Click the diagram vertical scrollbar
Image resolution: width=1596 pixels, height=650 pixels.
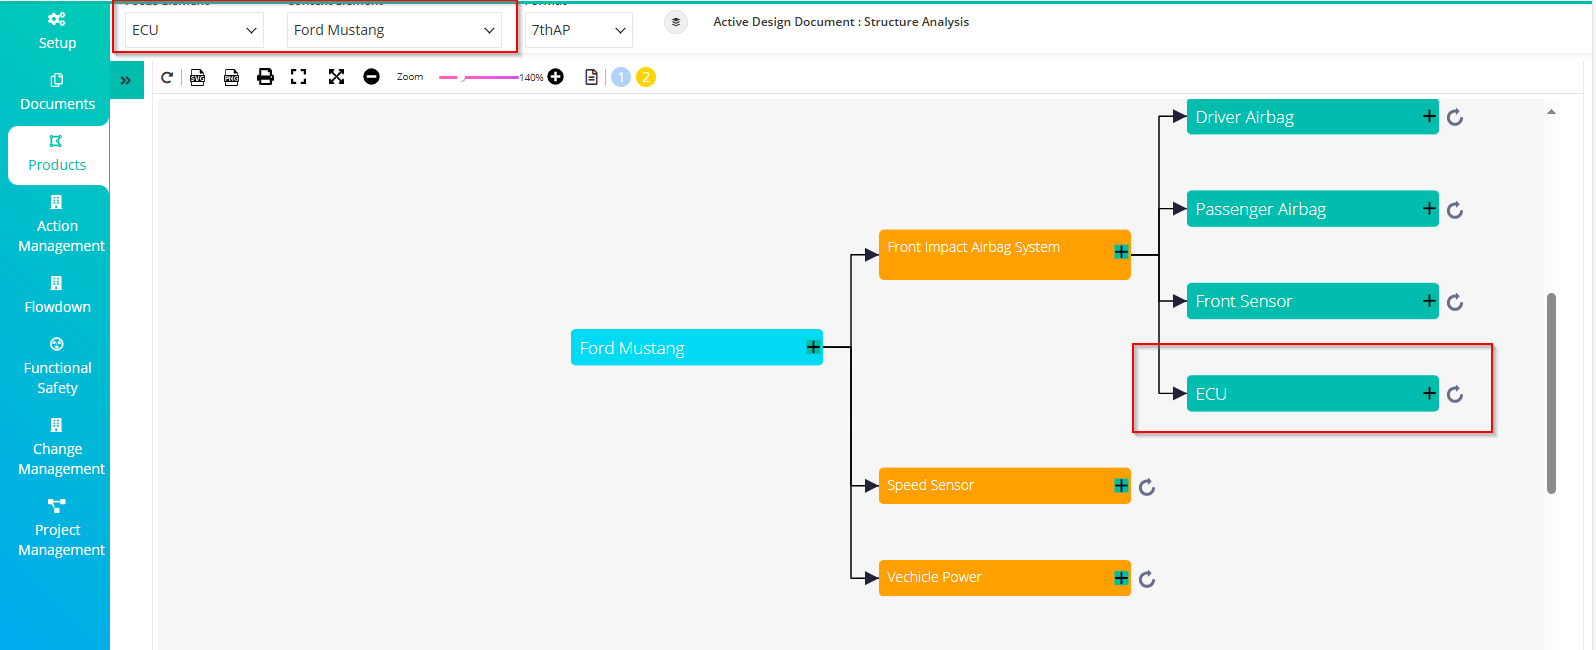[1551, 393]
